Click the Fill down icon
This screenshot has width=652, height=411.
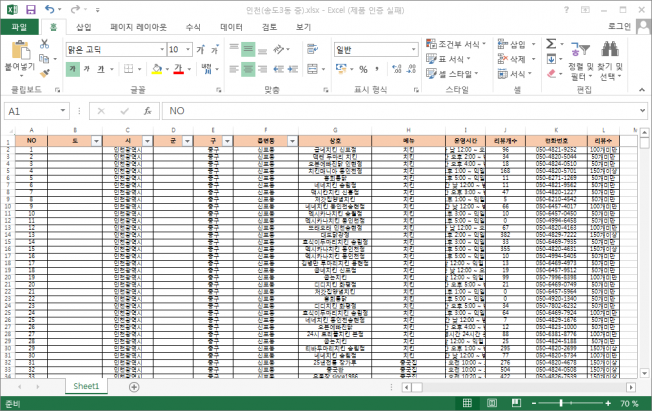(x=551, y=59)
